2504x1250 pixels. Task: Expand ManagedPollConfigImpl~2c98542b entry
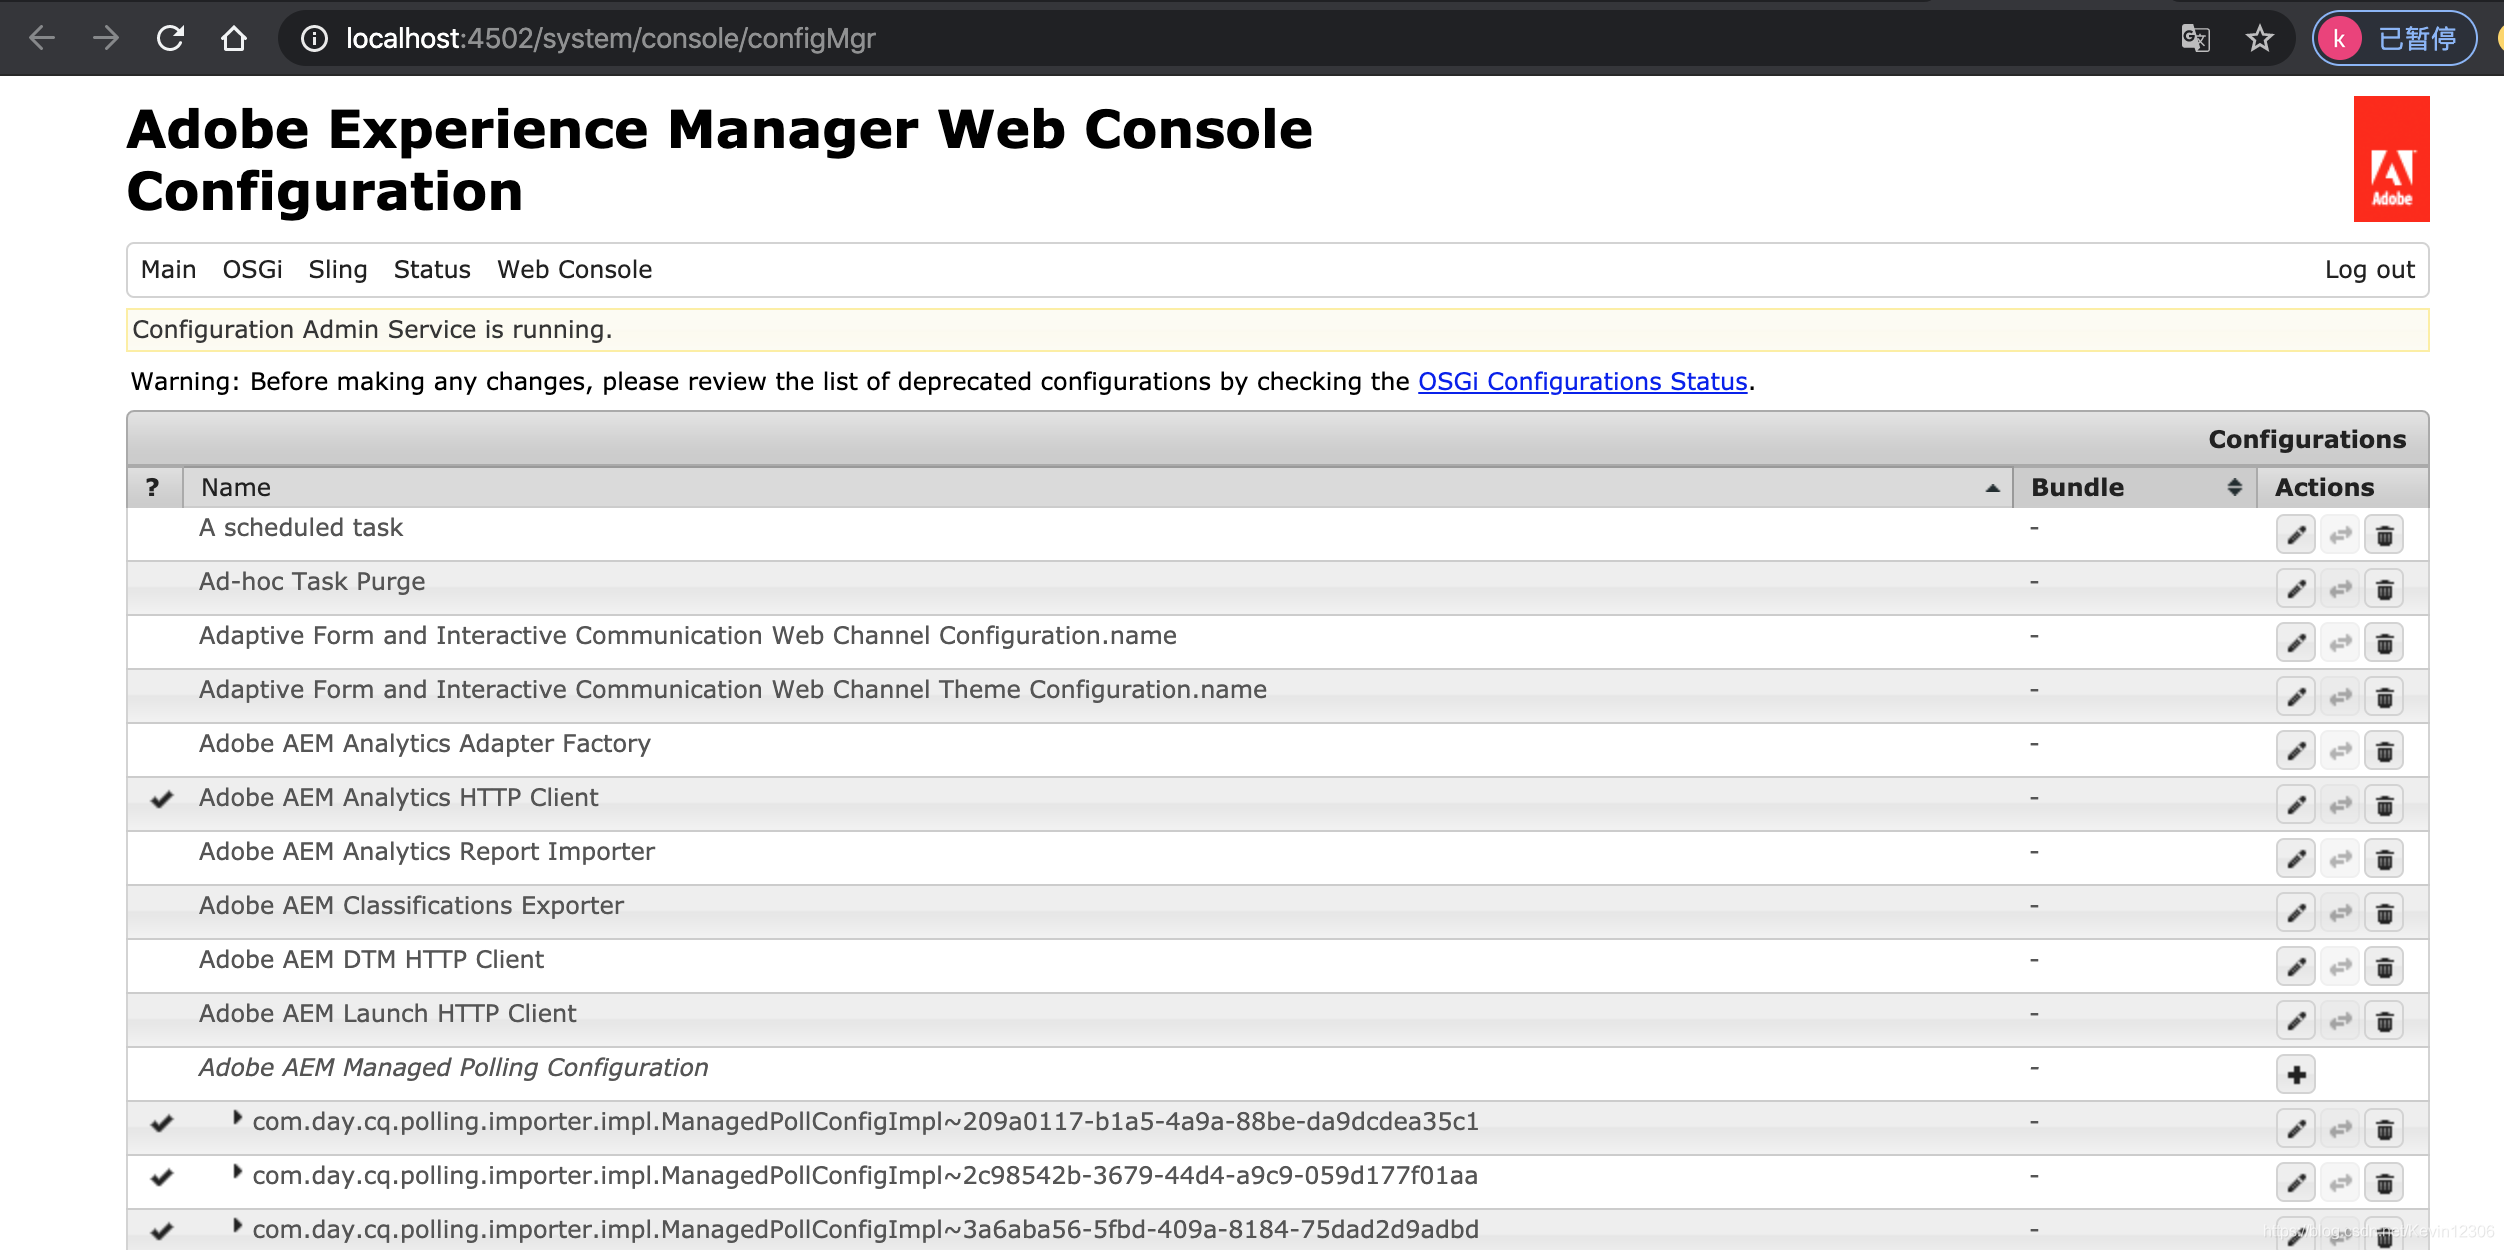coord(237,1172)
